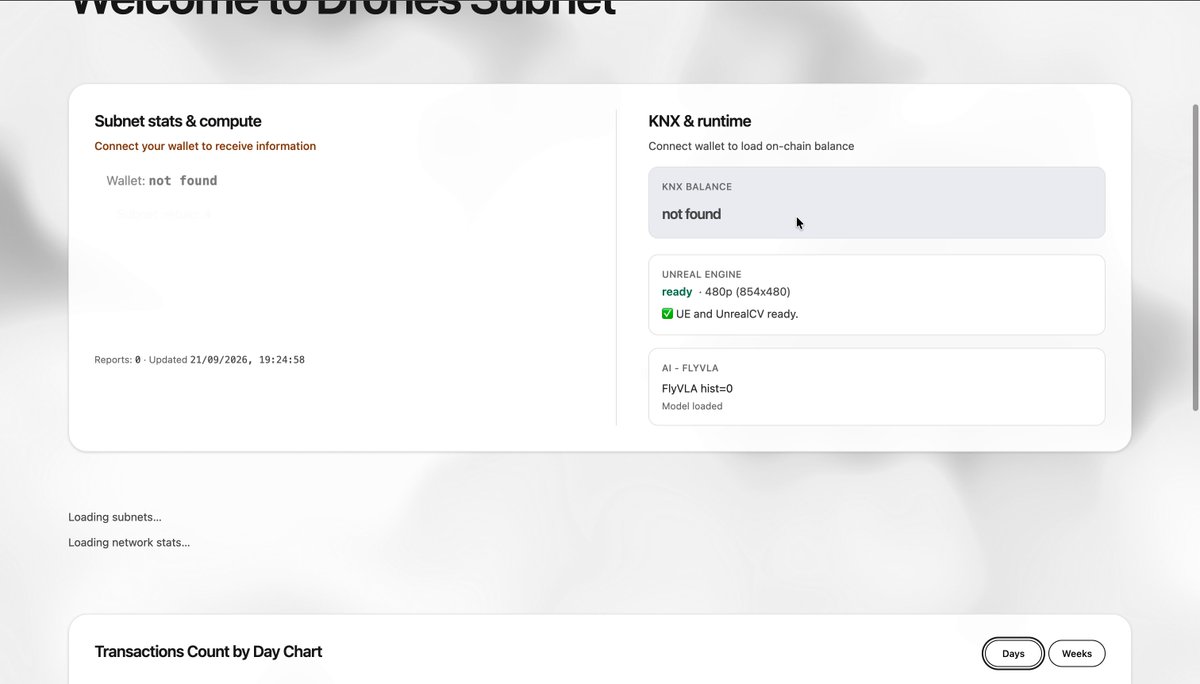Image resolution: width=1200 pixels, height=684 pixels.
Task: Click the "UNREAL ENGINE" label
Action: (x=702, y=274)
